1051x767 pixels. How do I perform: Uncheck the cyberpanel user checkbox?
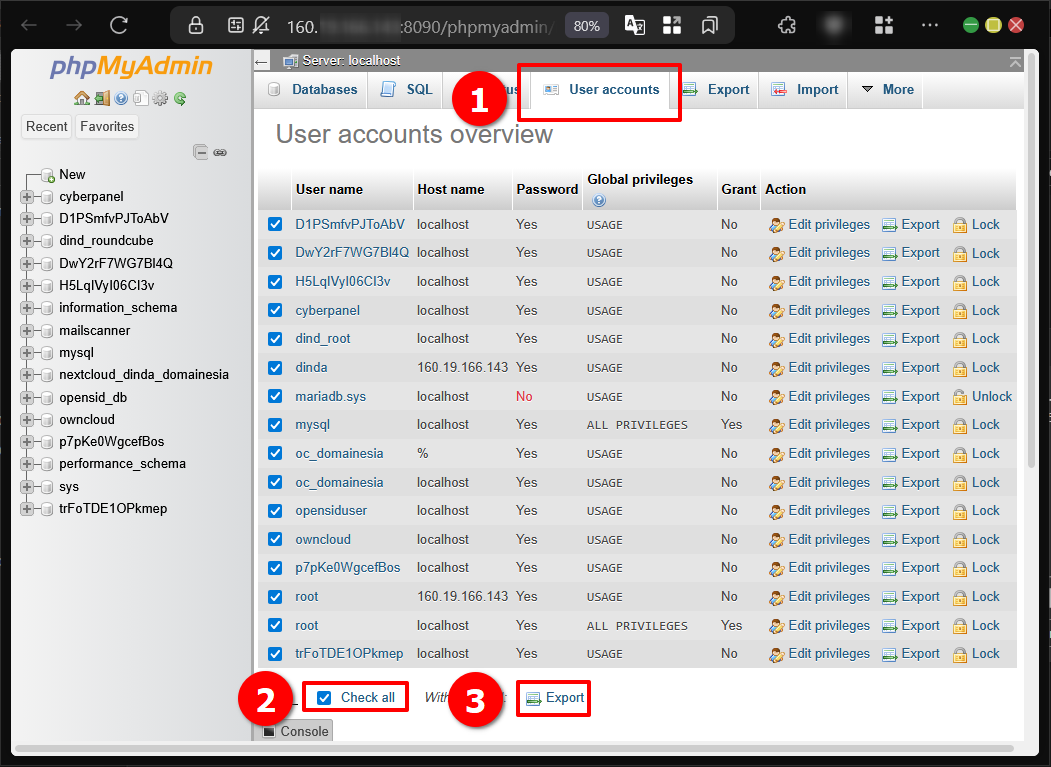click(275, 310)
